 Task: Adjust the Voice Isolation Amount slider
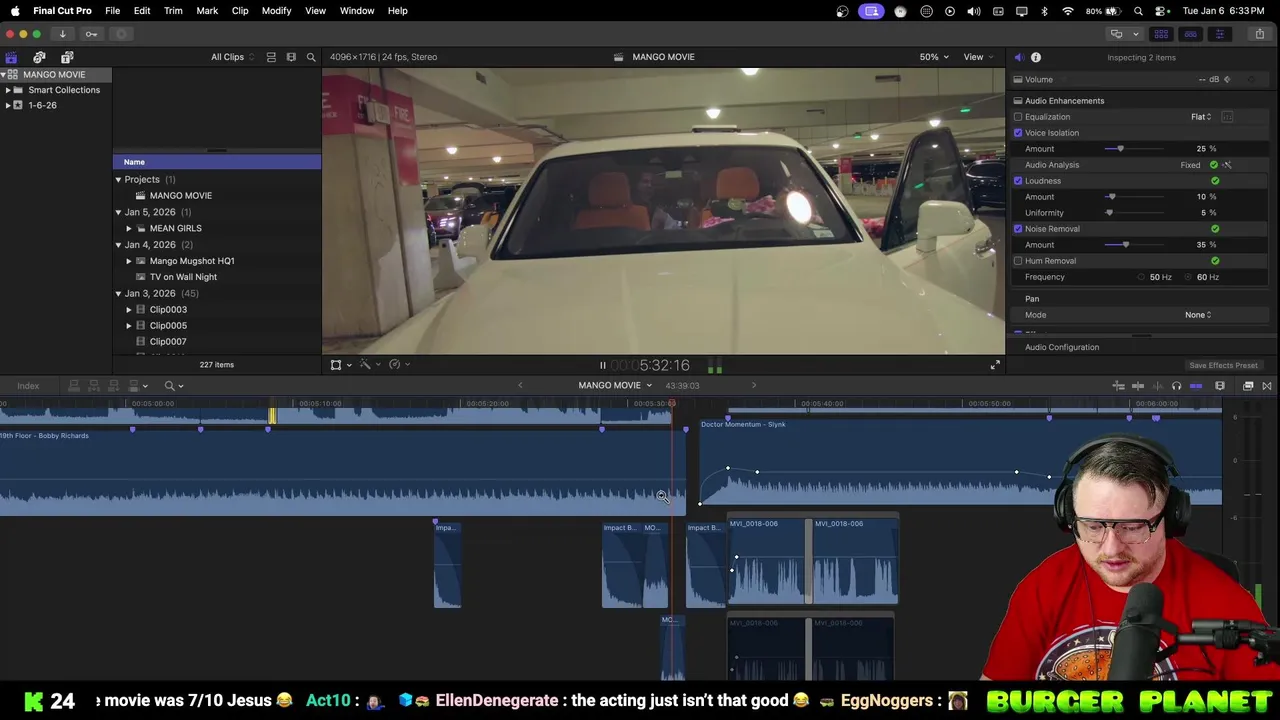[1134, 149]
